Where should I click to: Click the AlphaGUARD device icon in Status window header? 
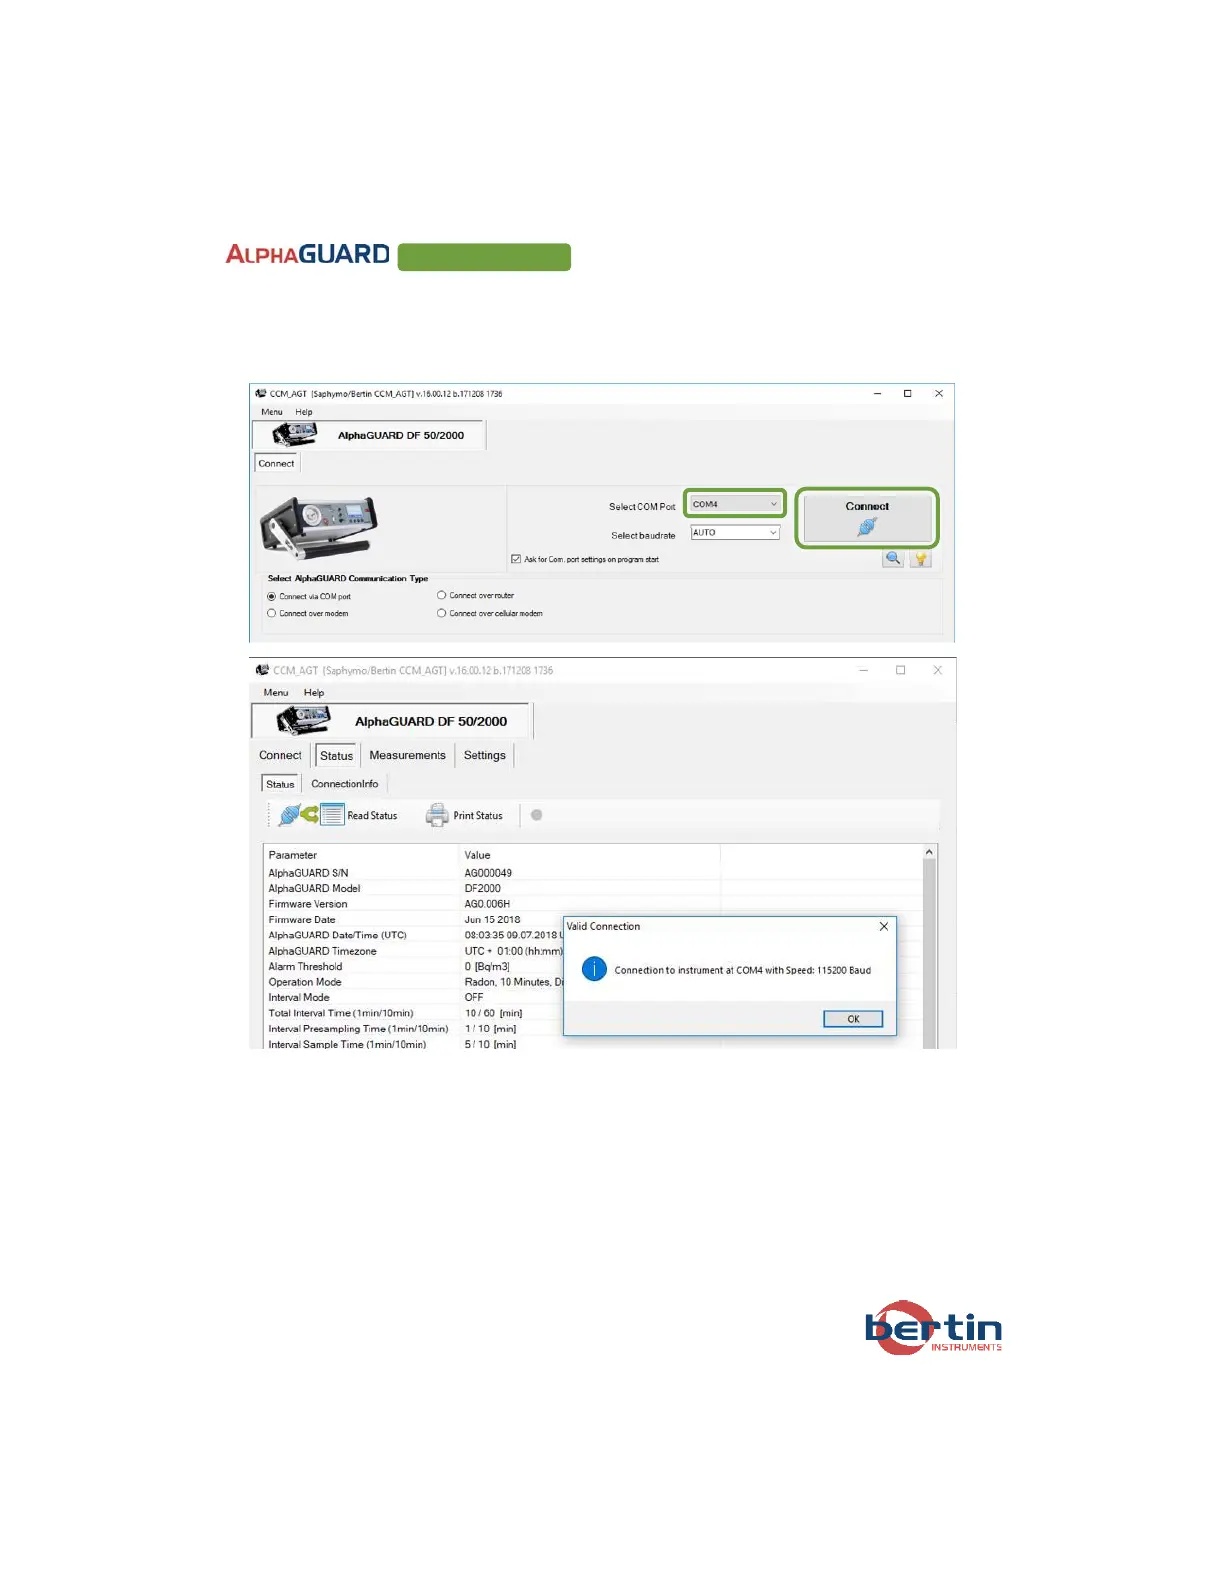click(303, 720)
